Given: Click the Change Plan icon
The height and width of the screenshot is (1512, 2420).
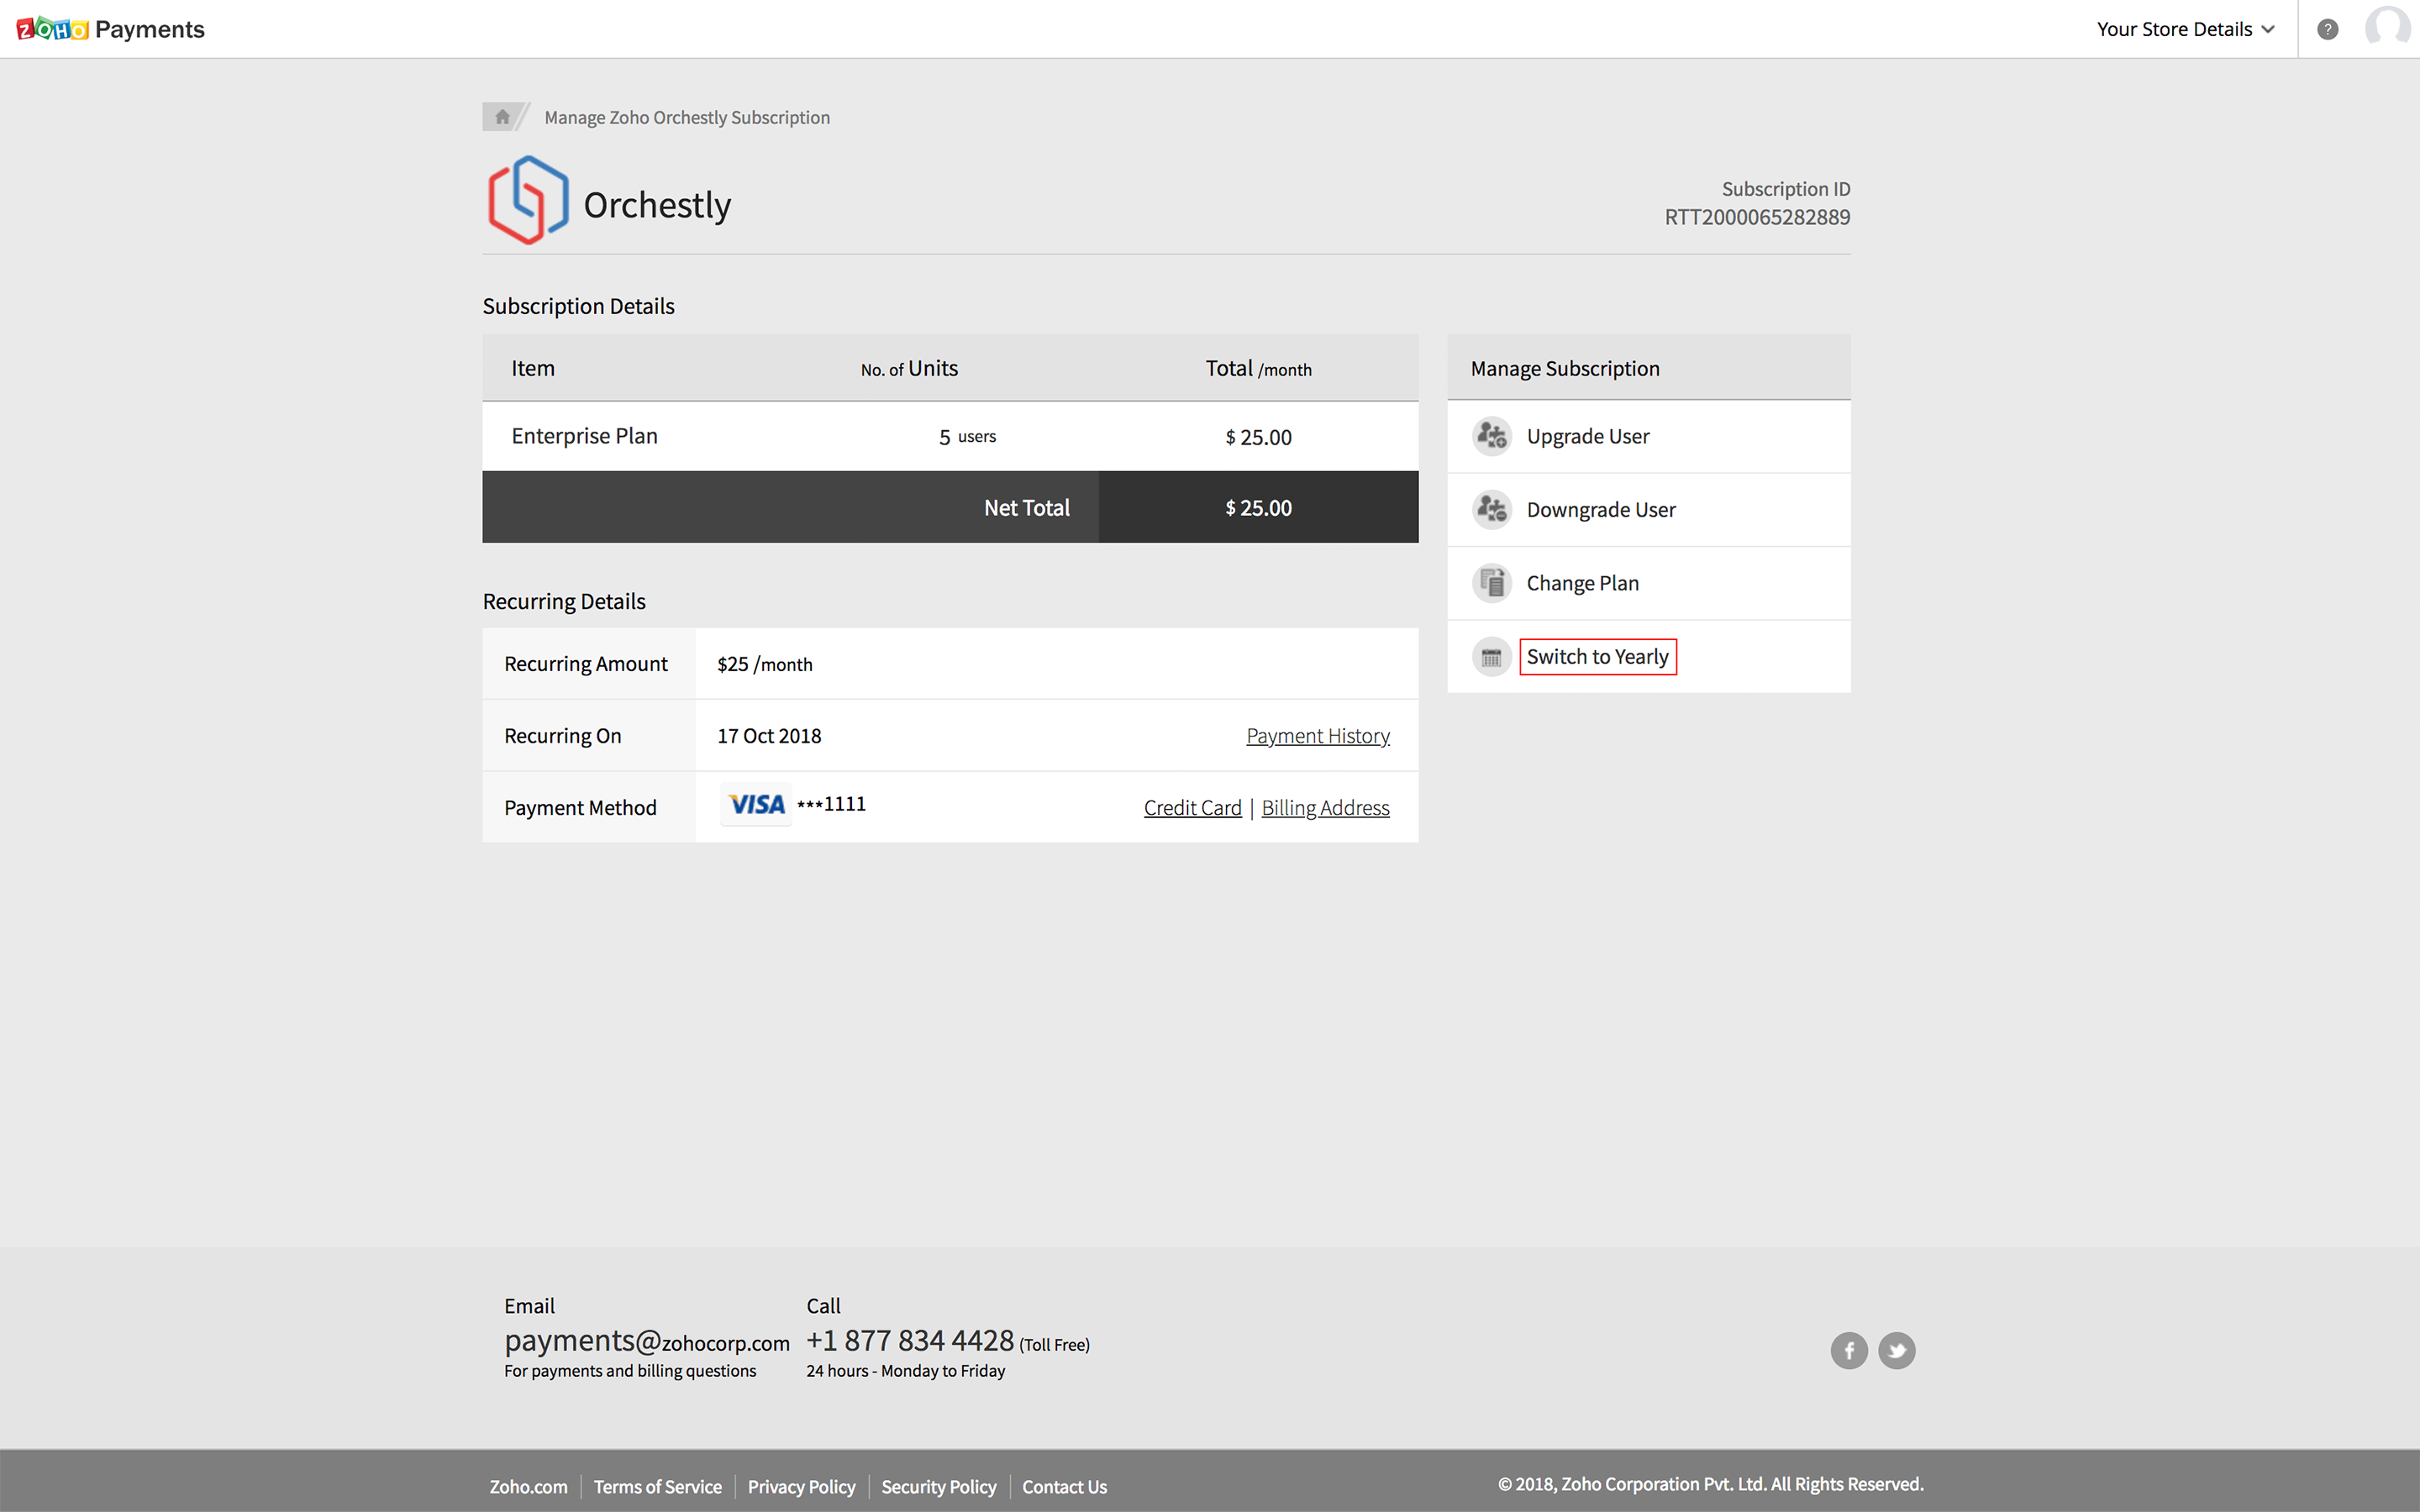Looking at the screenshot, I should (1491, 583).
